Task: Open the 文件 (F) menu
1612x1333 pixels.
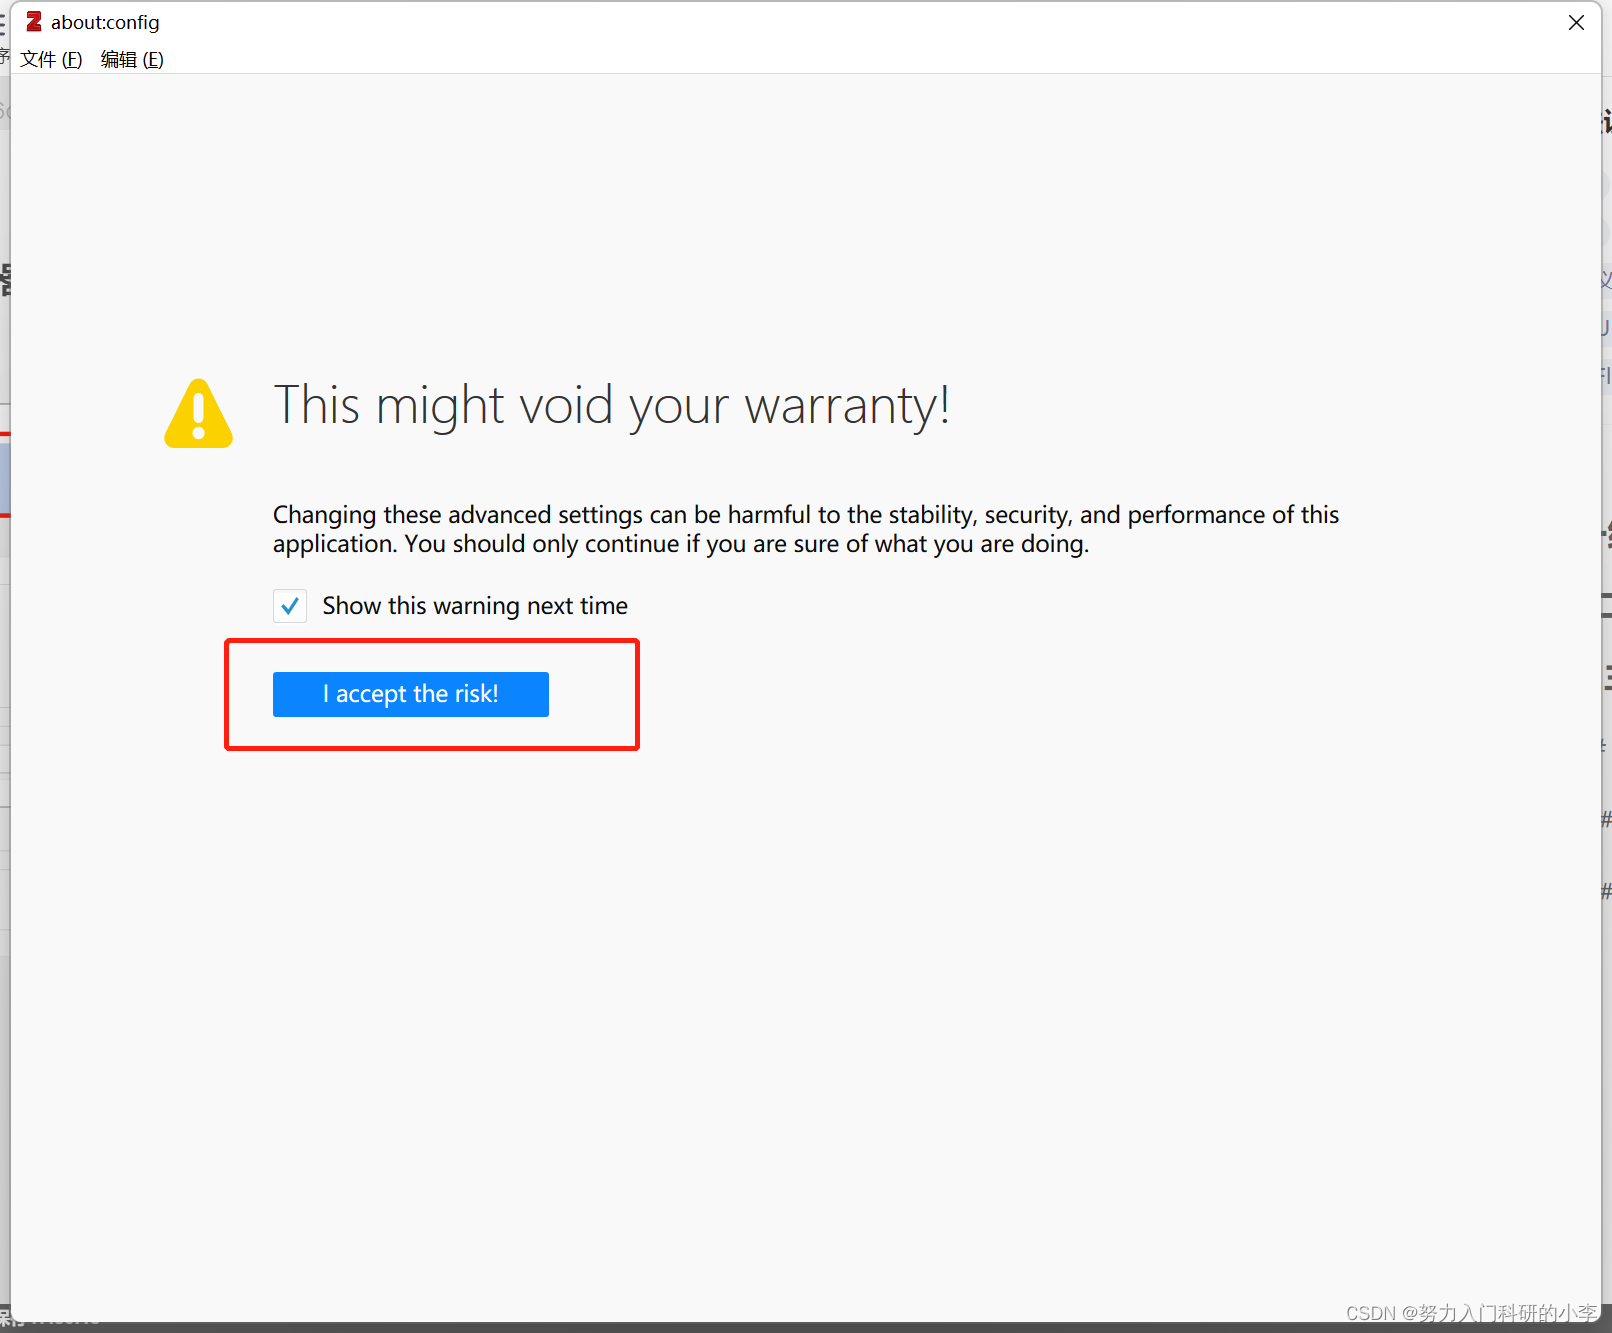Action: tap(51, 59)
